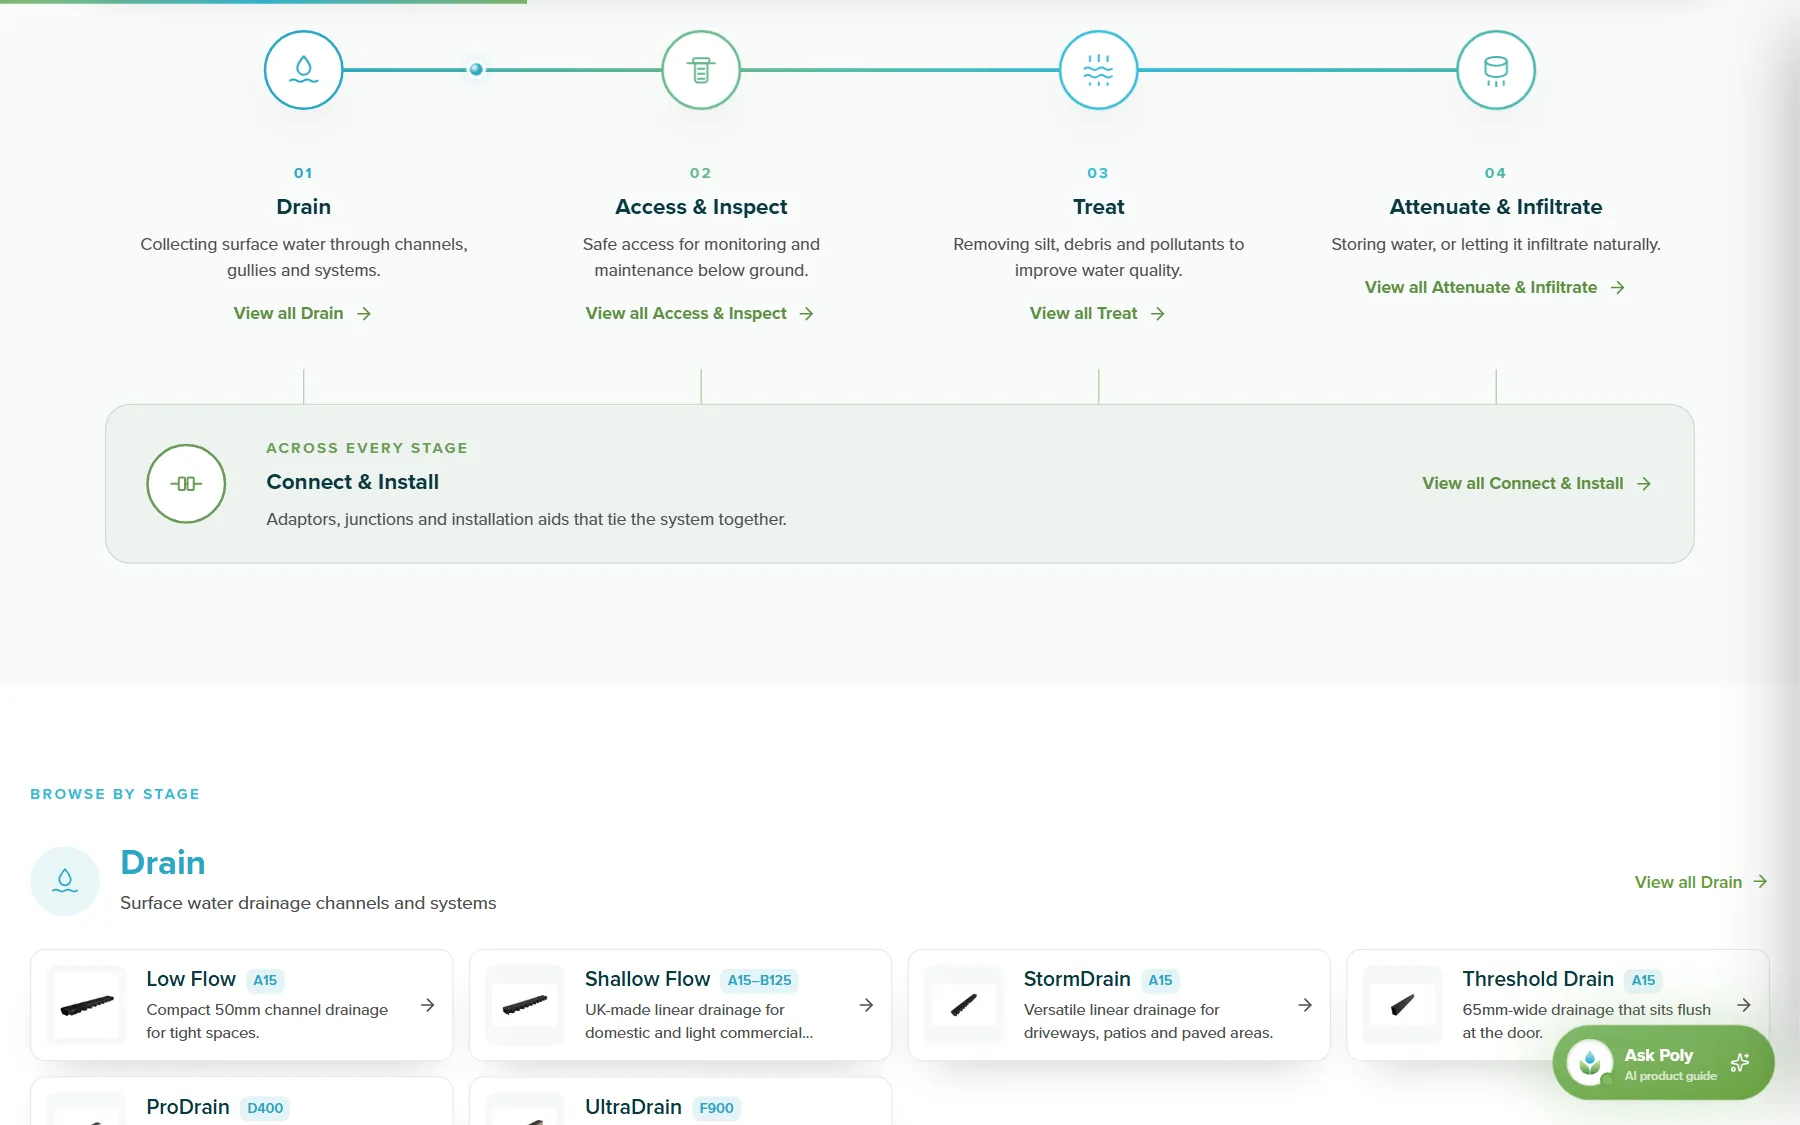Click the ProDrain product title
The height and width of the screenshot is (1125, 1800).
point(188,1107)
